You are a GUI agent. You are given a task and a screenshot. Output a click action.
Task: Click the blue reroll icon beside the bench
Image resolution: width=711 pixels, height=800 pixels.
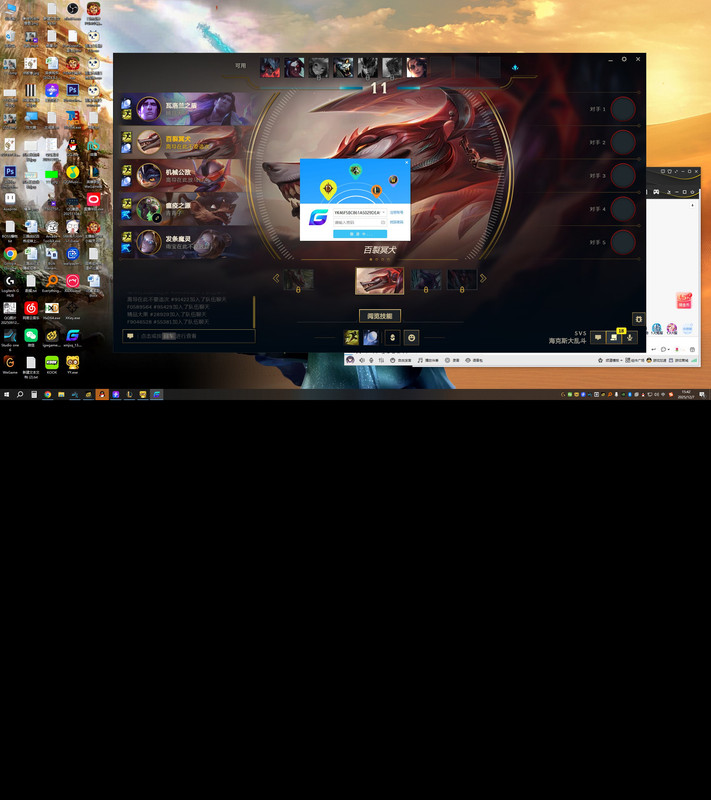(515, 67)
